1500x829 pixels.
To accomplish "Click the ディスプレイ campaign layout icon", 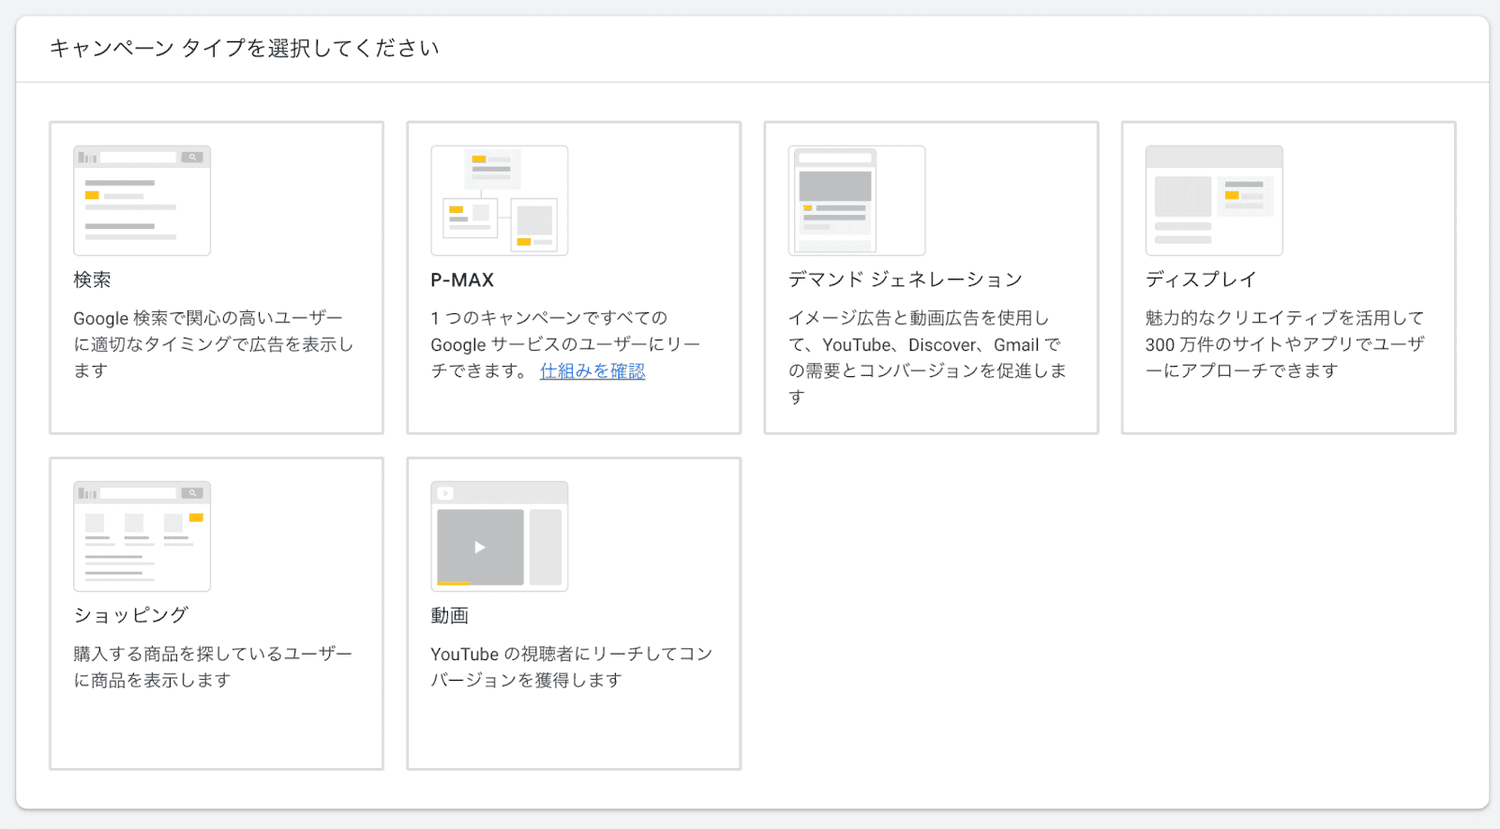I will pos(1213,200).
